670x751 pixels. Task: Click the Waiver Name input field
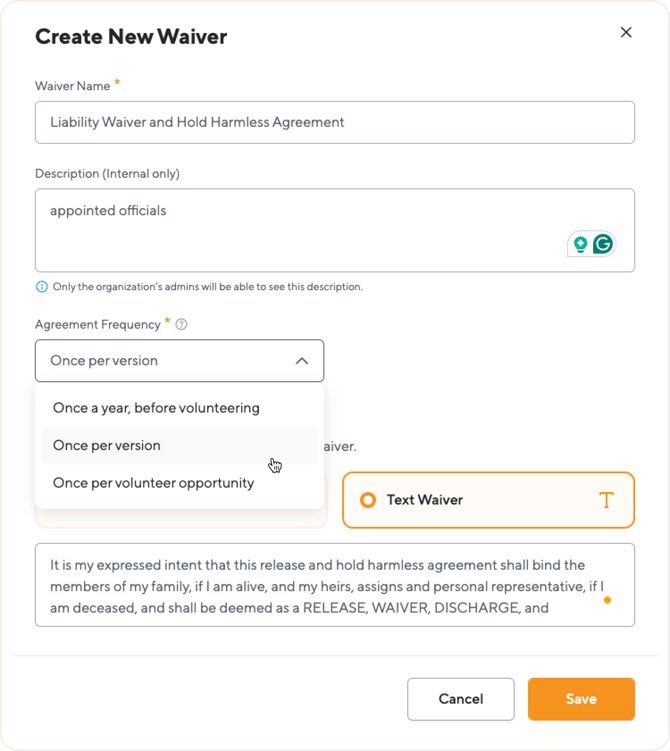coord(334,122)
